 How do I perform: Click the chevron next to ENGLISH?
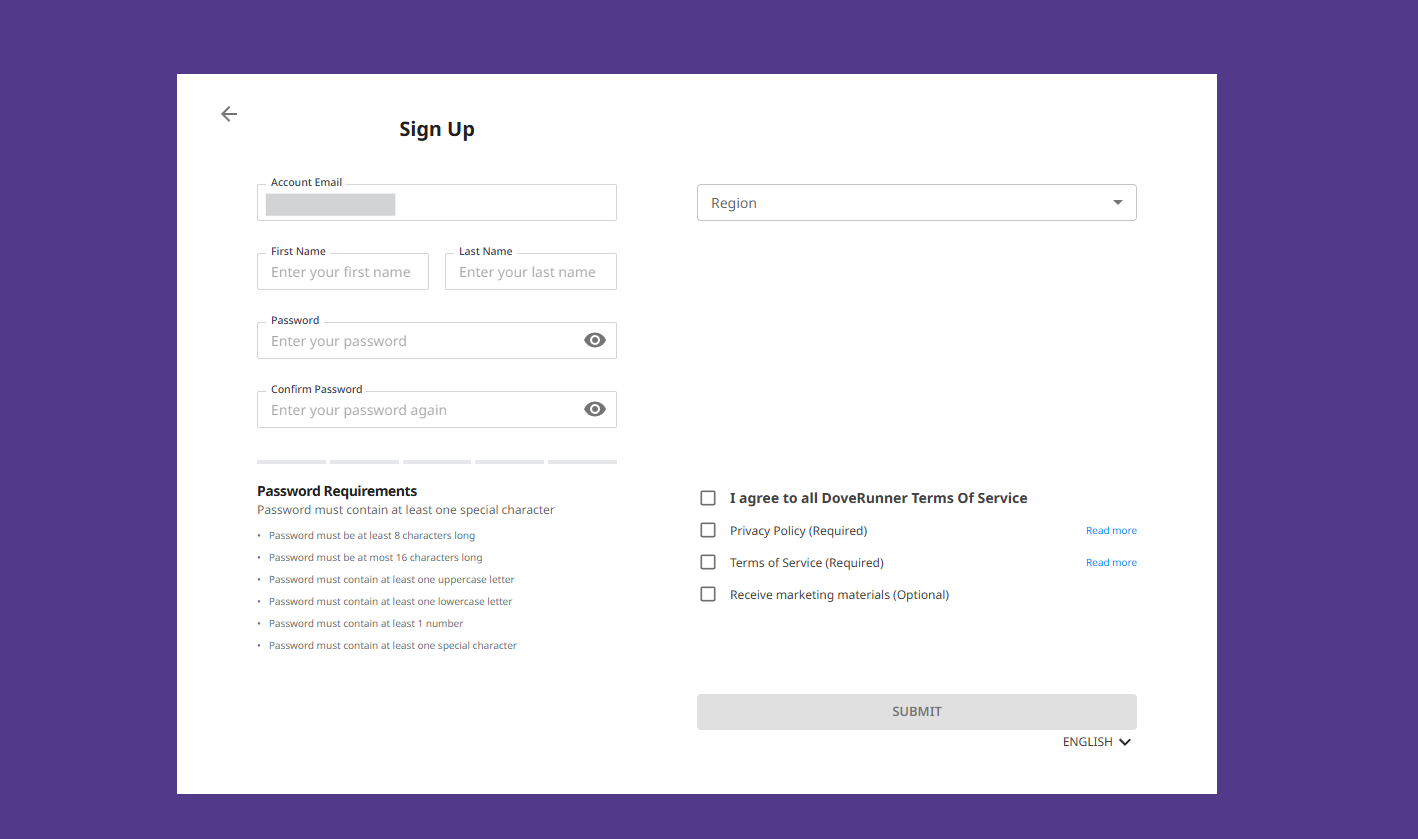click(1125, 741)
